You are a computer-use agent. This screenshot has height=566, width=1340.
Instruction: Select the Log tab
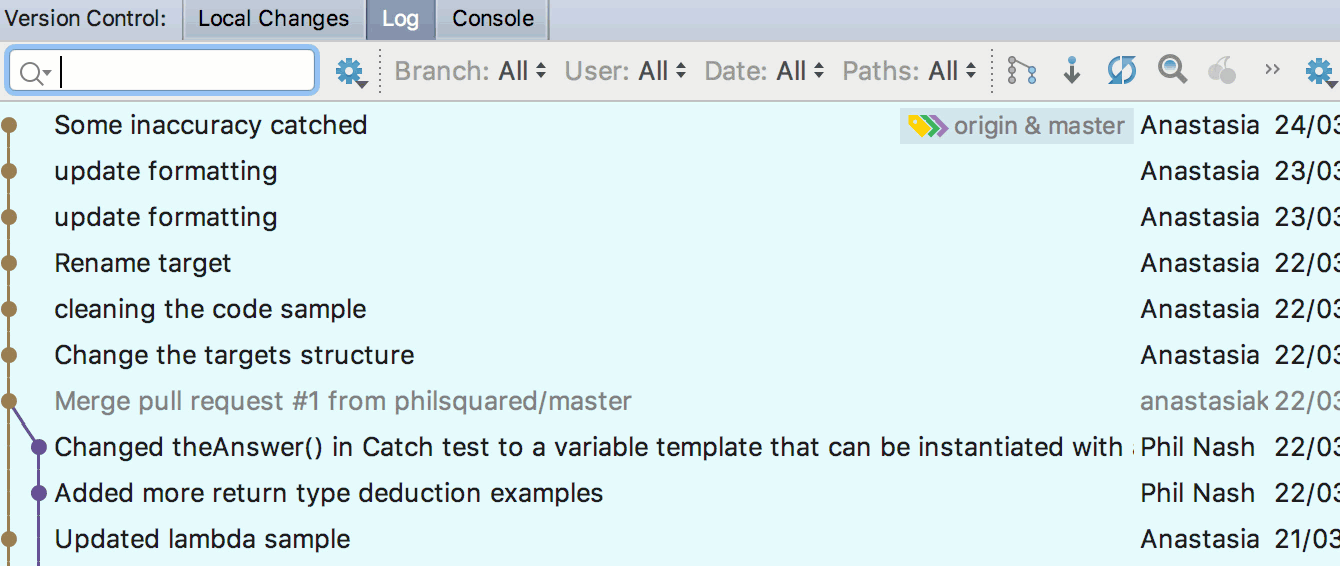click(400, 19)
